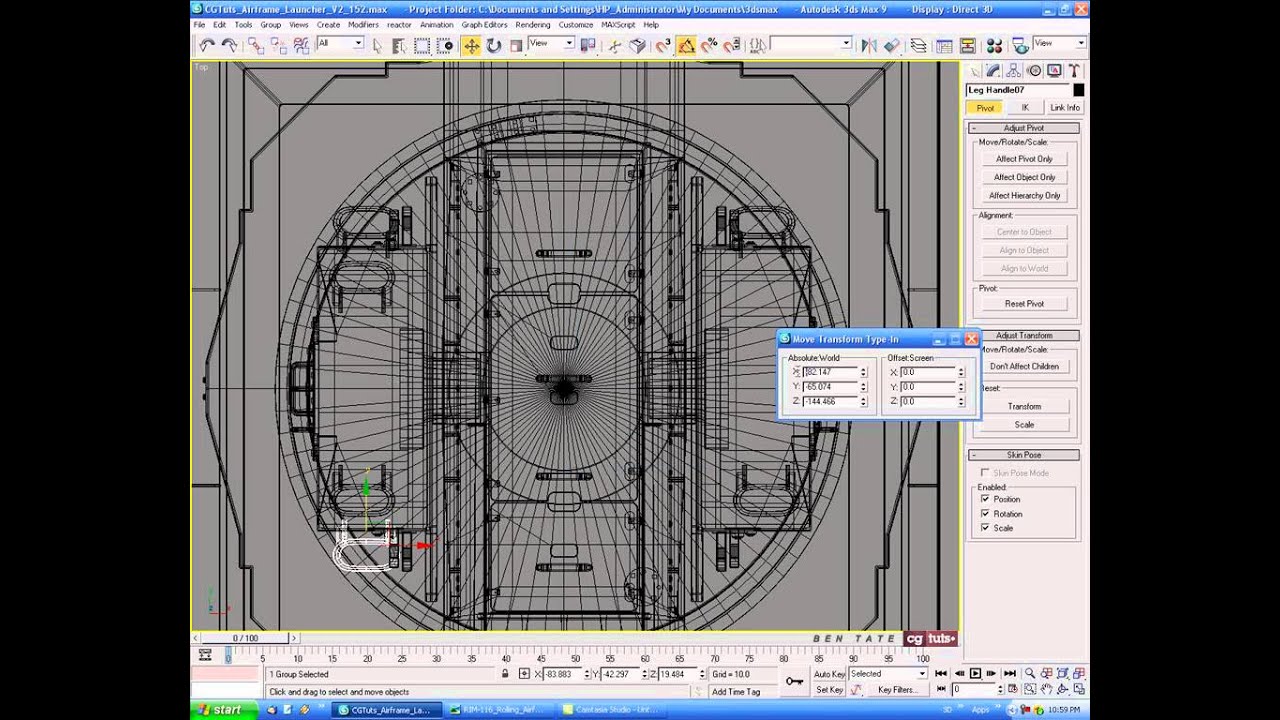The height and width of the screenshot is (720, 1280).
Task: Toggle Affect Pivot Only mode
Action: pyautogui.click(x=1024, y=159)
